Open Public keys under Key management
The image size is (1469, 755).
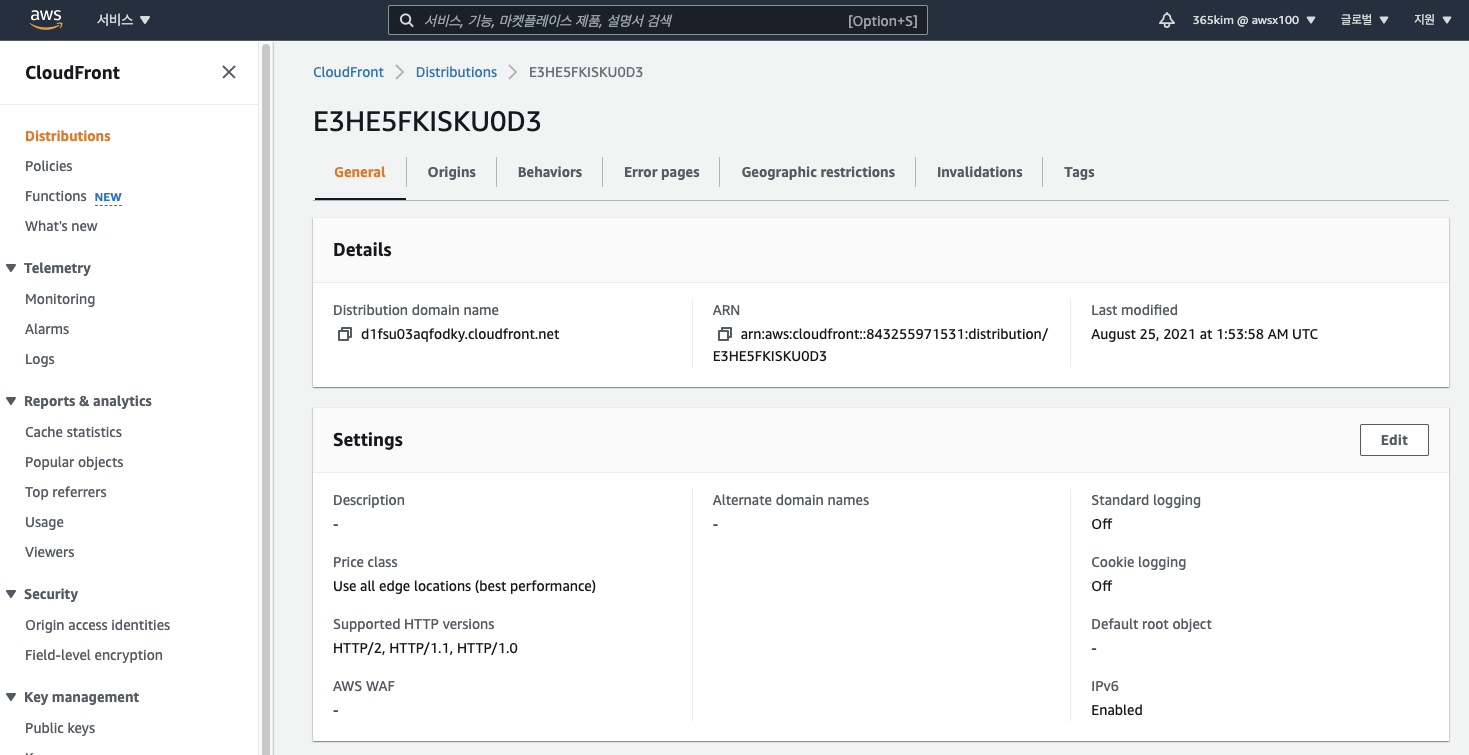coord(60,728)
